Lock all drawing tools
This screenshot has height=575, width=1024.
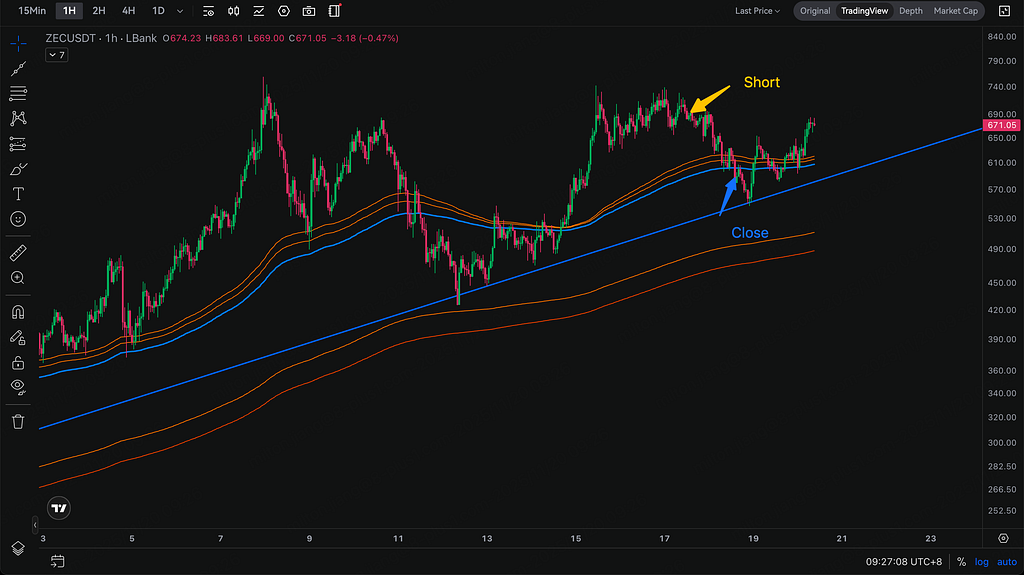[18, 363]
